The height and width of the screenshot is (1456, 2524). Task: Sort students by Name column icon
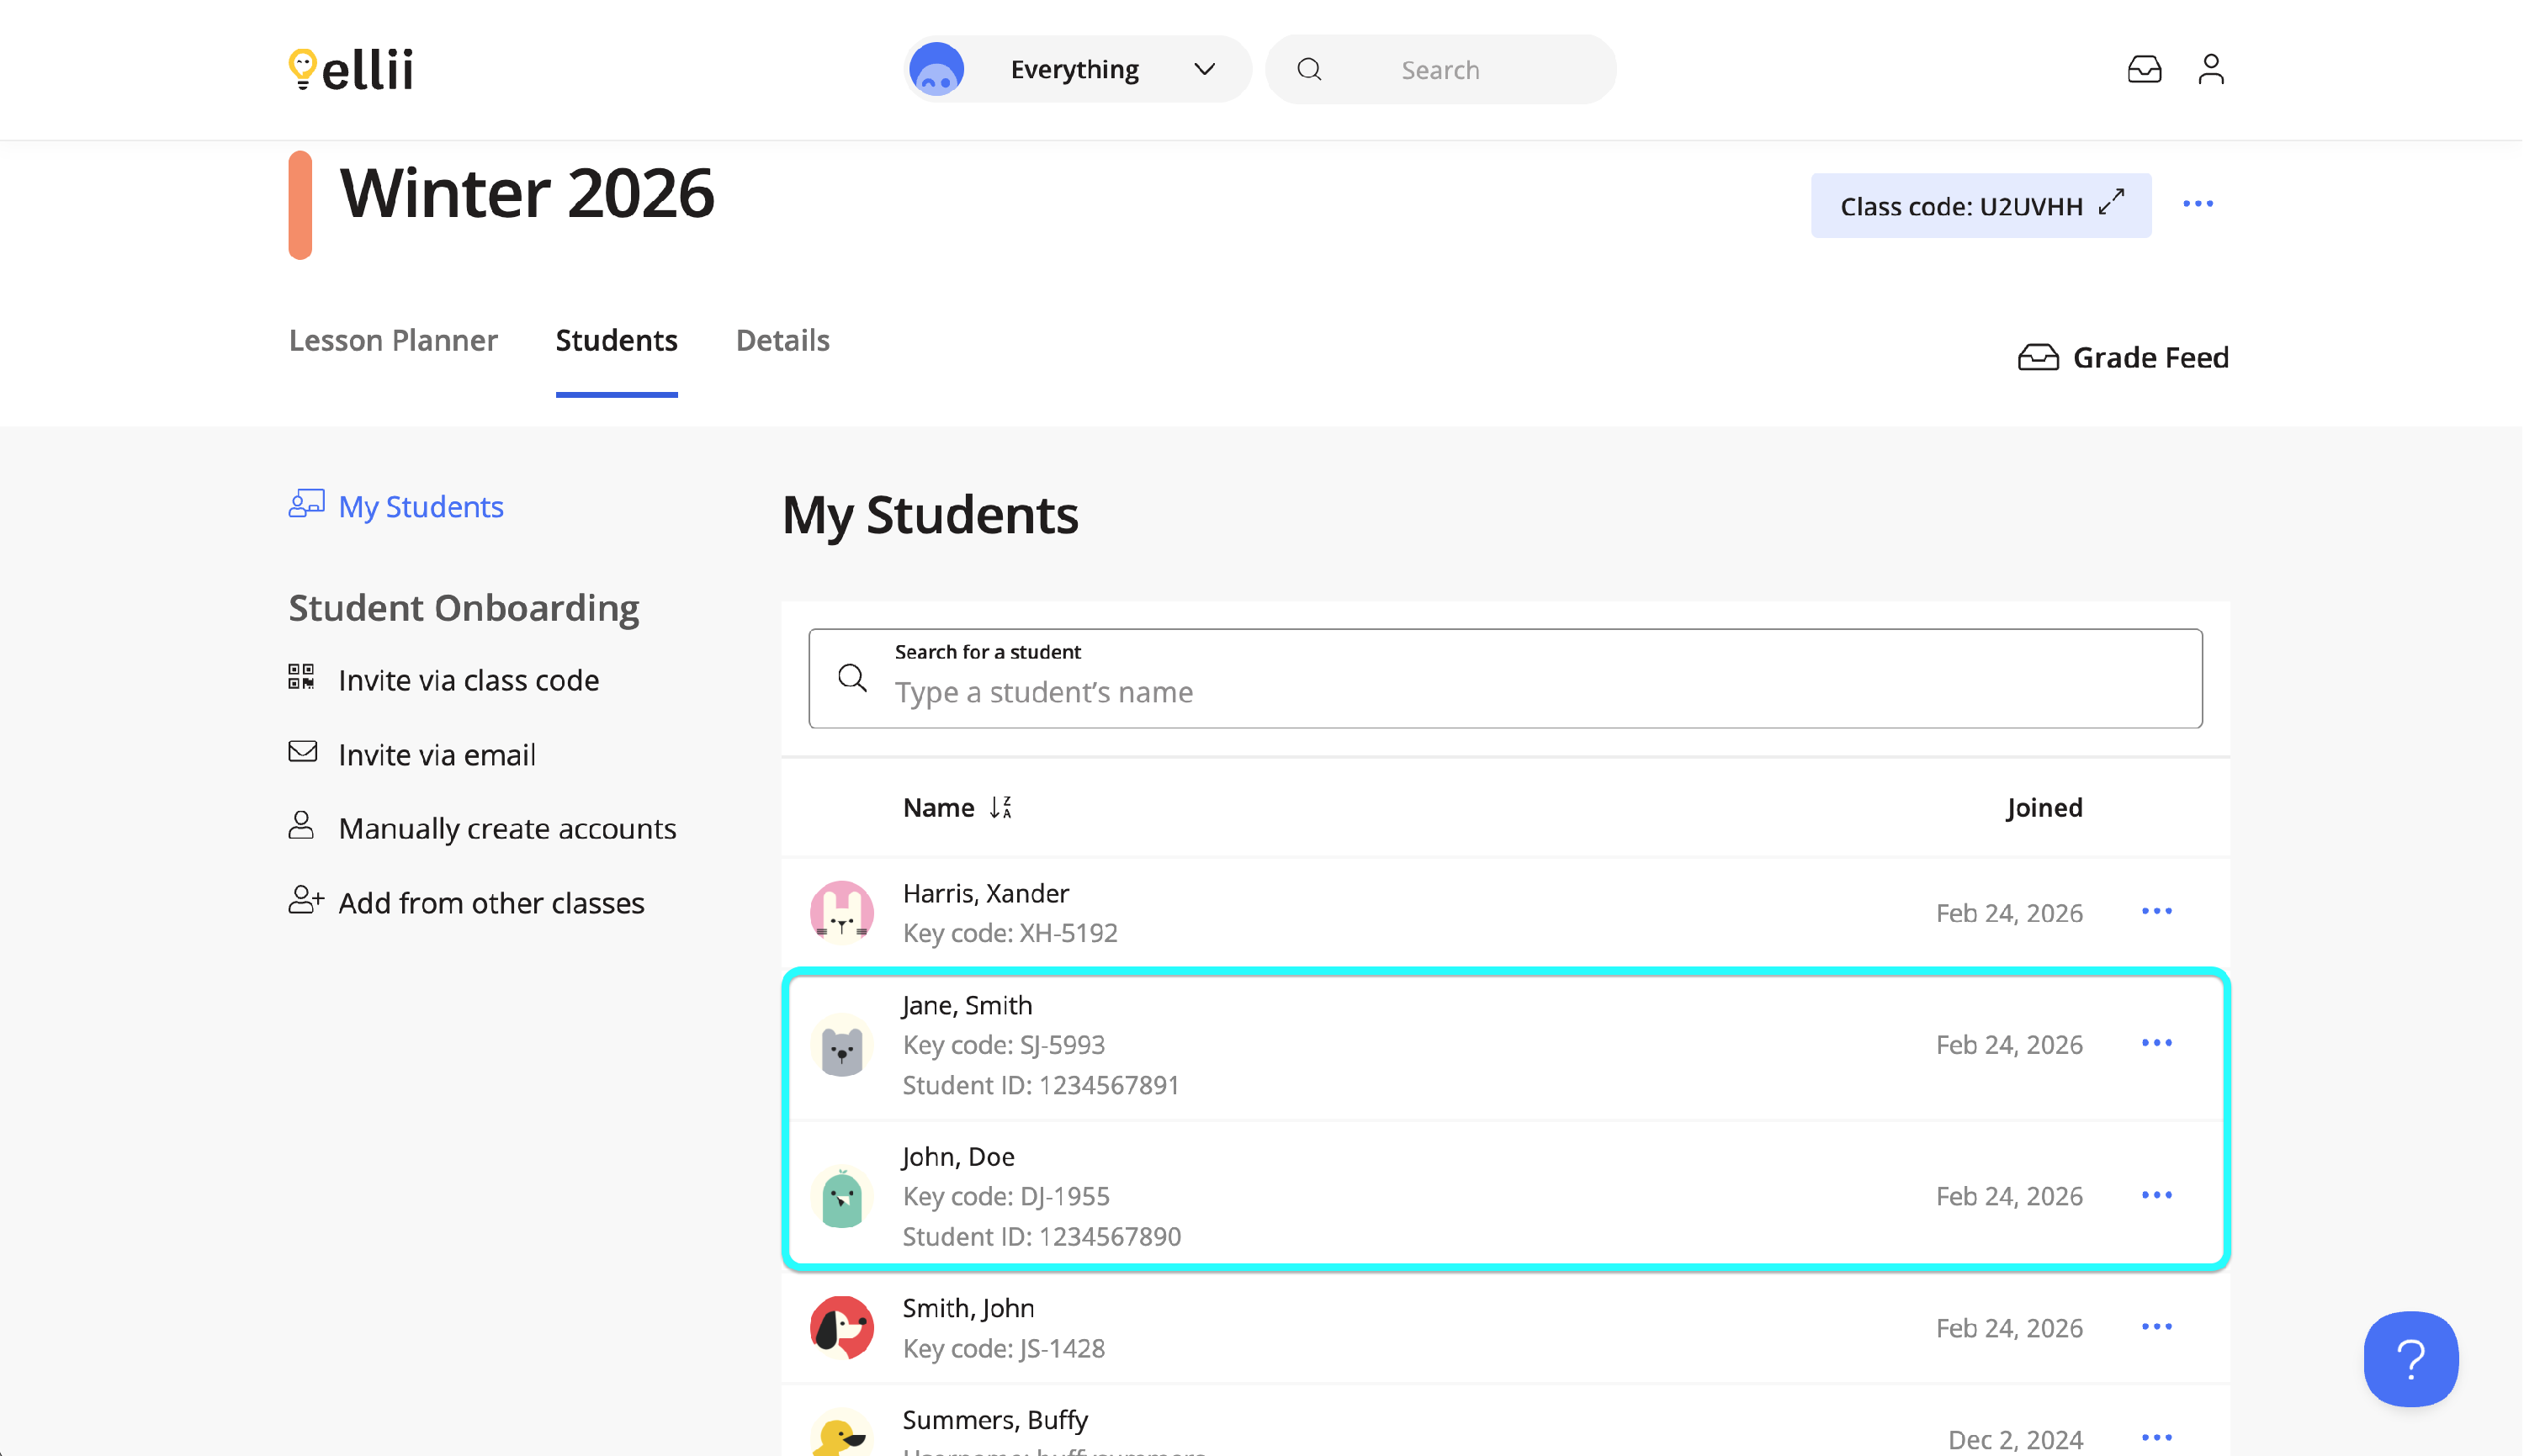tap(1001, 807)
